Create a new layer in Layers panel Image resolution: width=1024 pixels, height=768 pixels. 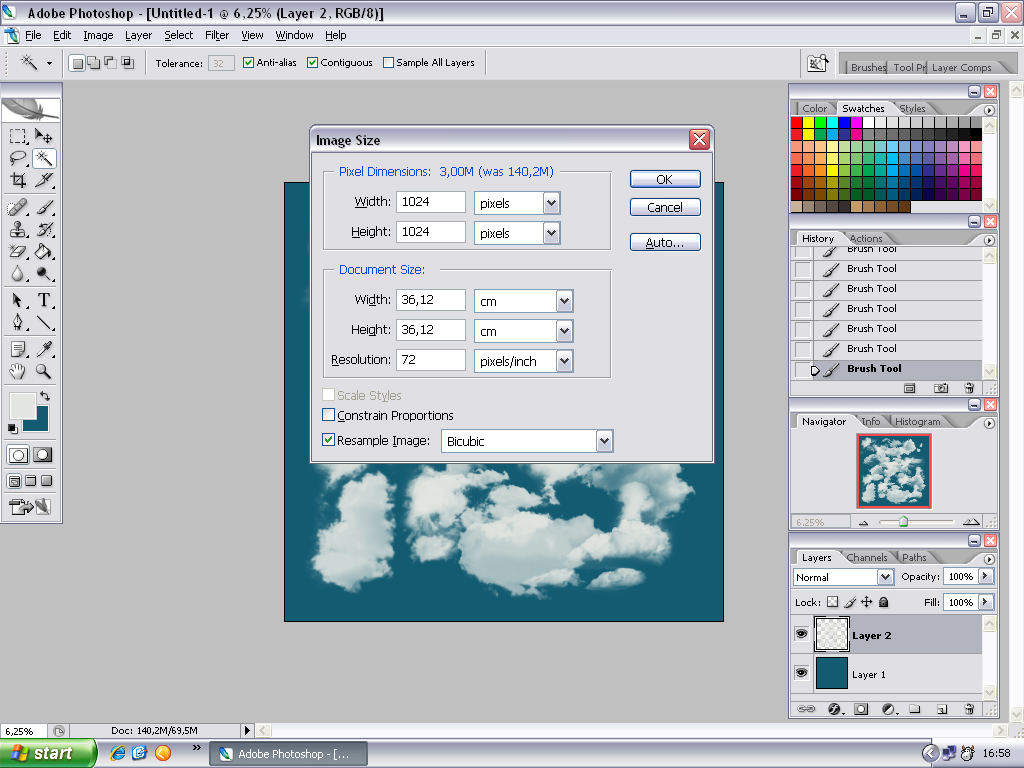point(942,709)
